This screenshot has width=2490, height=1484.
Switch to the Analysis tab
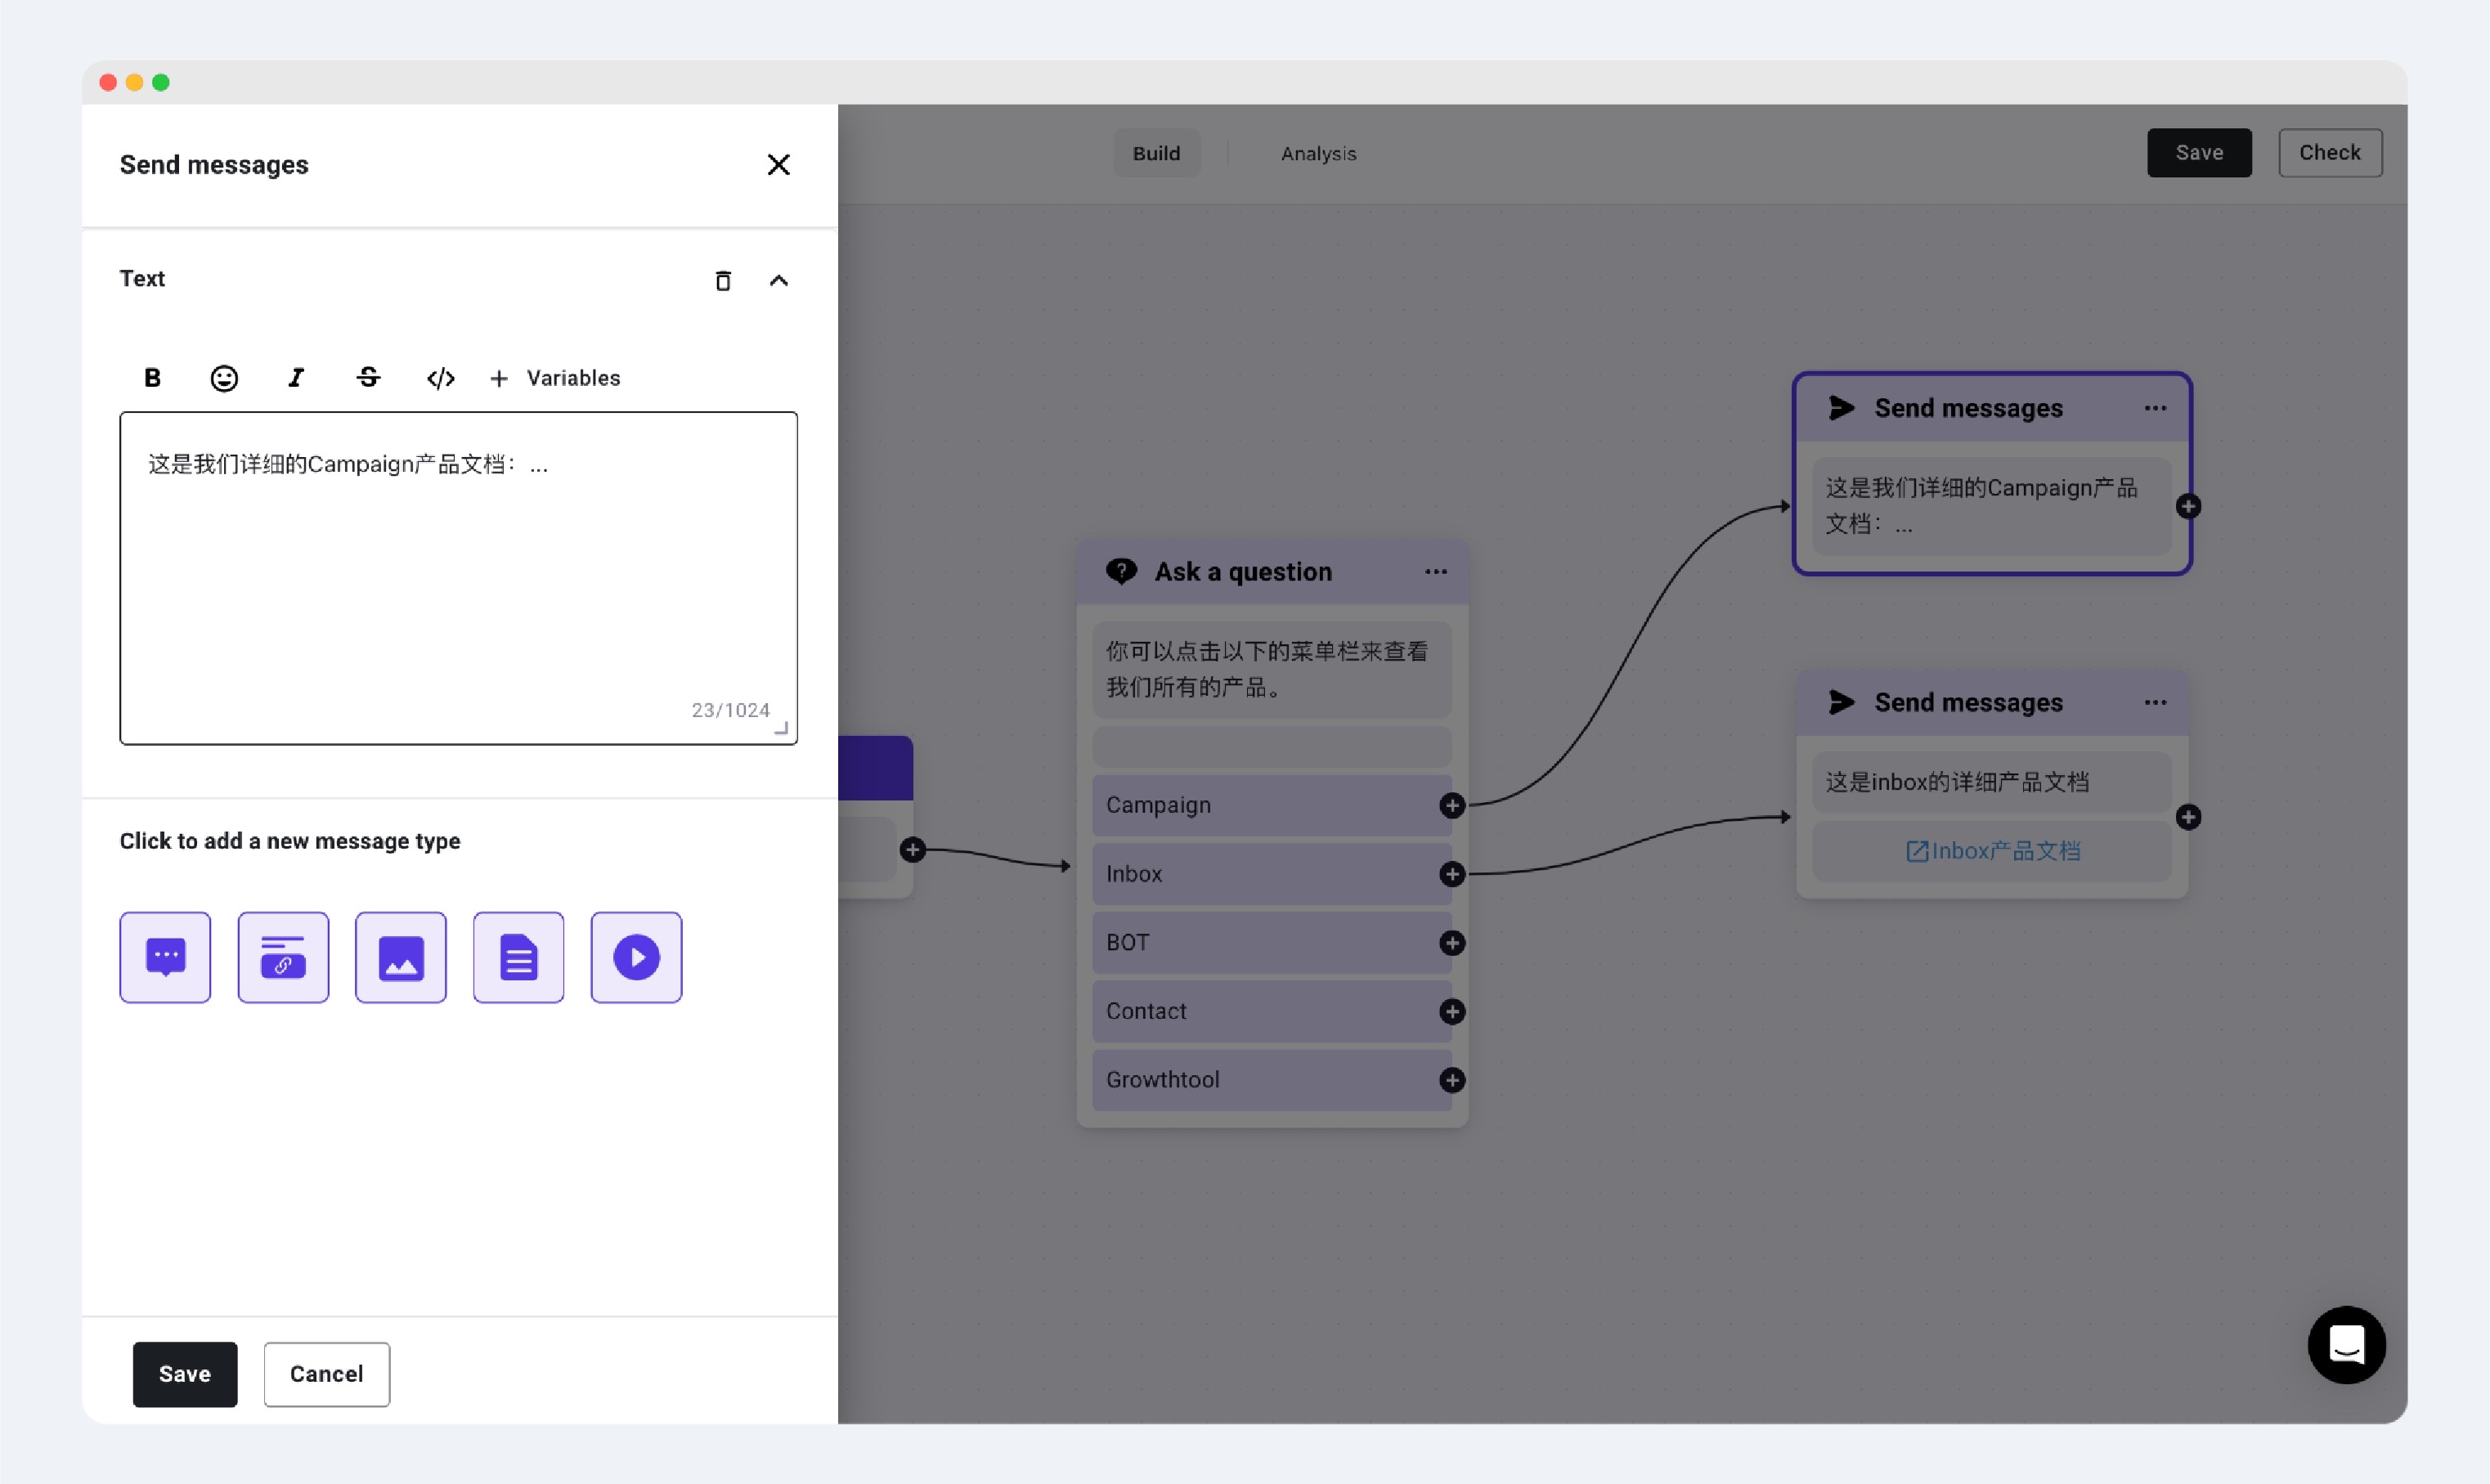point(1318,154)
